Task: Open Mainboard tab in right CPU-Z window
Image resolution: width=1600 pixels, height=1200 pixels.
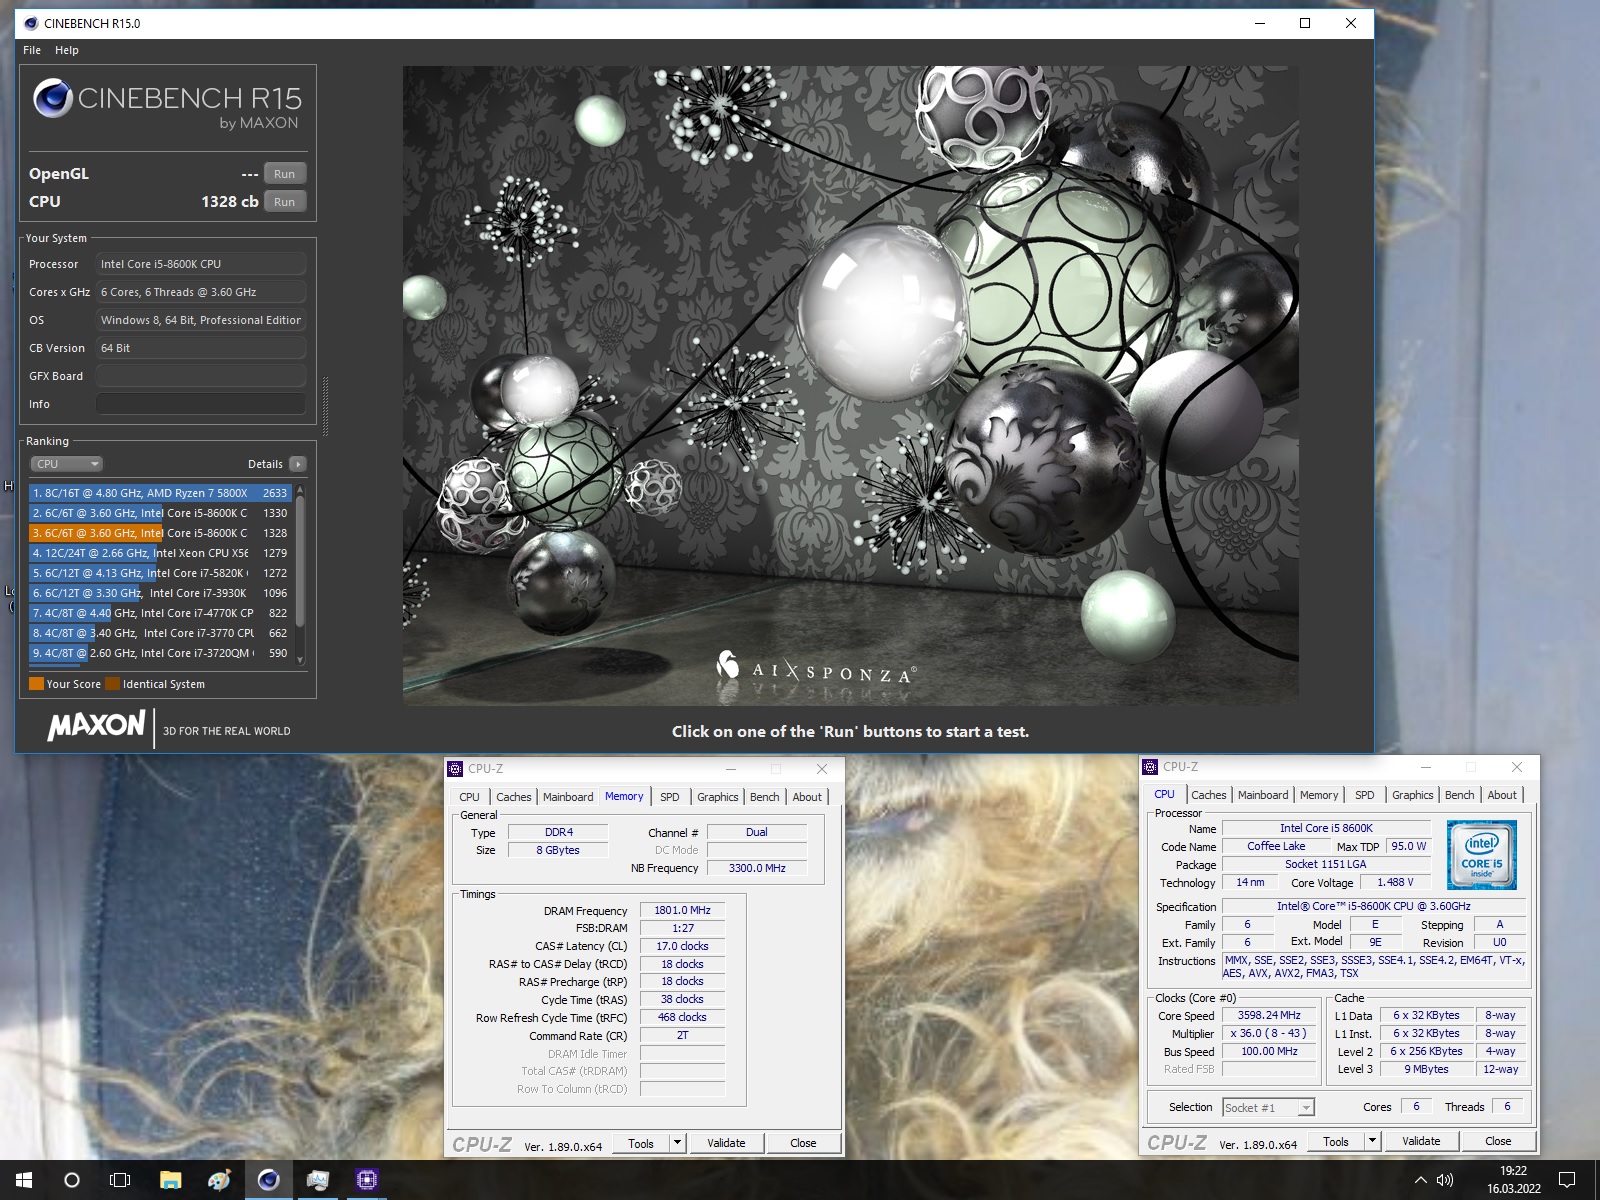Action: pos(1263,795)
